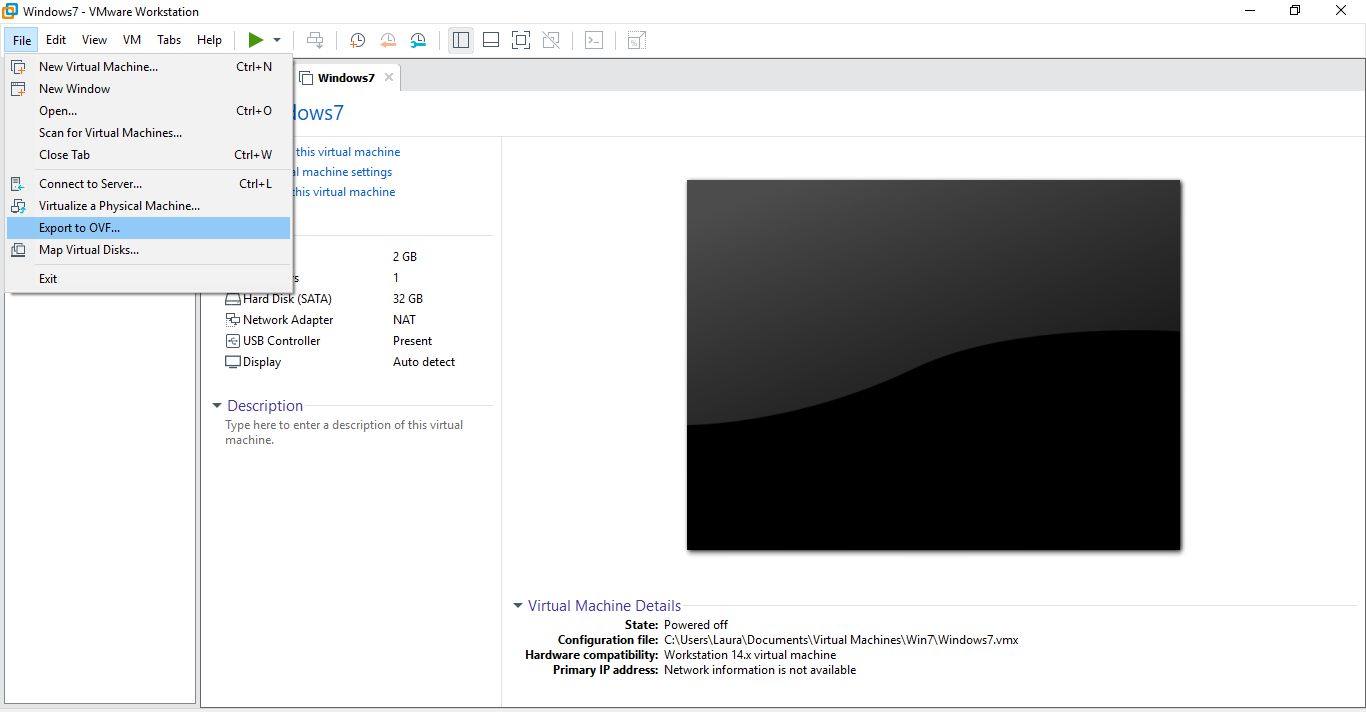The width and height of the screenshot is (1366, 712).
Task: Open the Edit menu
Action: (56, 40)
